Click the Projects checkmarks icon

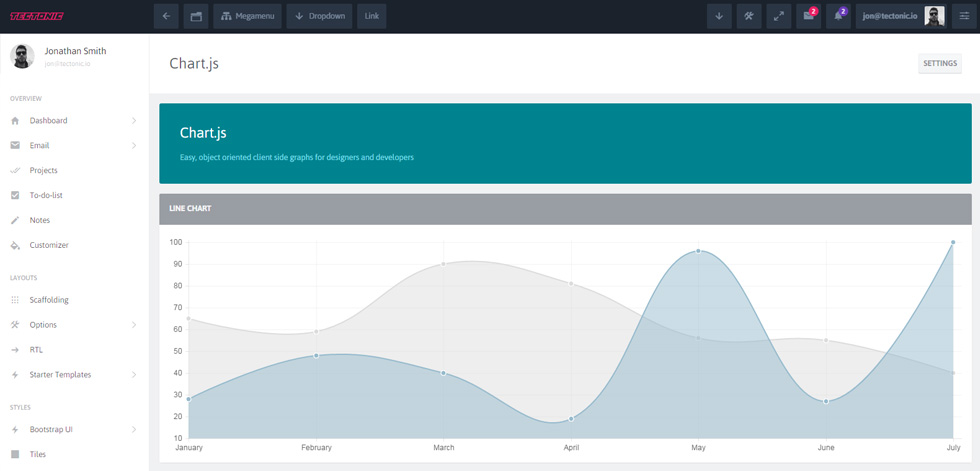pyautogui.click(x=15, y=171)
